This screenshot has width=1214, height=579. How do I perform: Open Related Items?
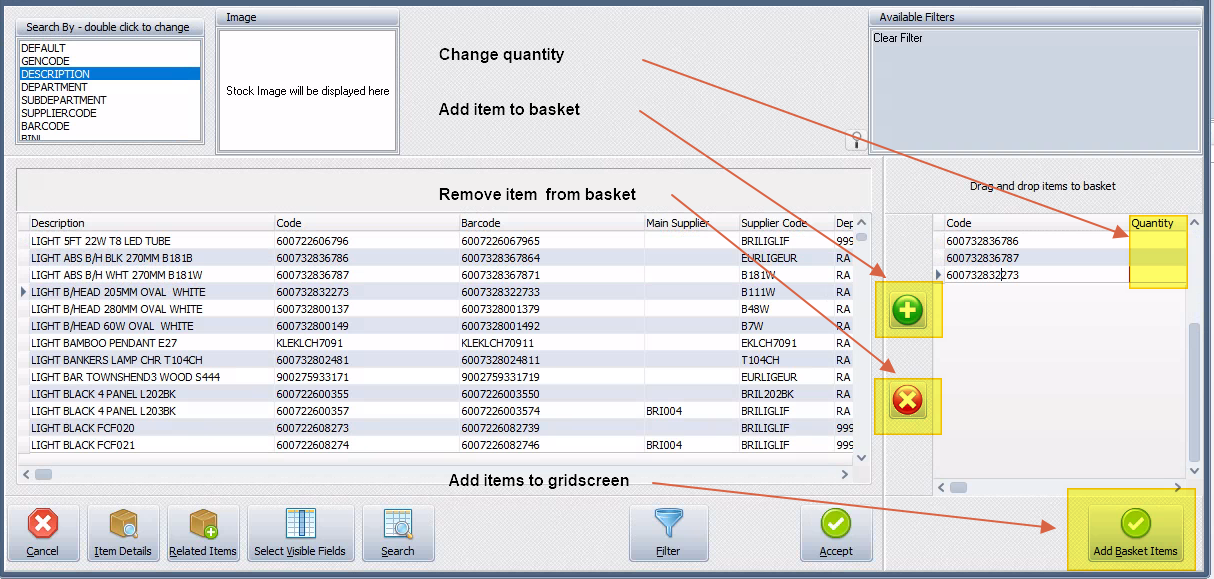point(203,533)
